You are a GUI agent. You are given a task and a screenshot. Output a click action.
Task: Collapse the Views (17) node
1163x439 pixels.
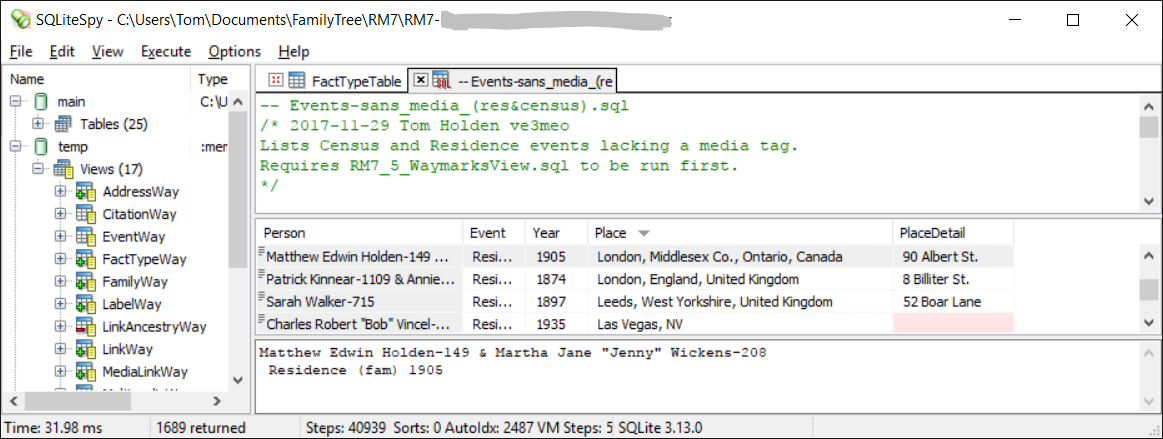[x=39, y=169]
